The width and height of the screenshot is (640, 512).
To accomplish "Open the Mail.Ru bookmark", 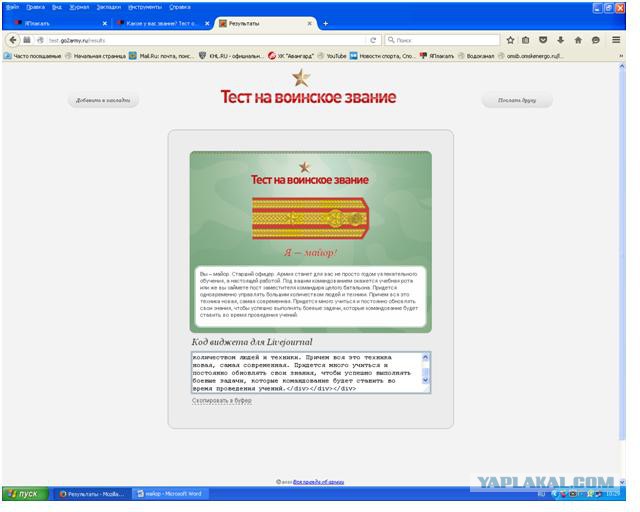I will (x=162, y=56).
